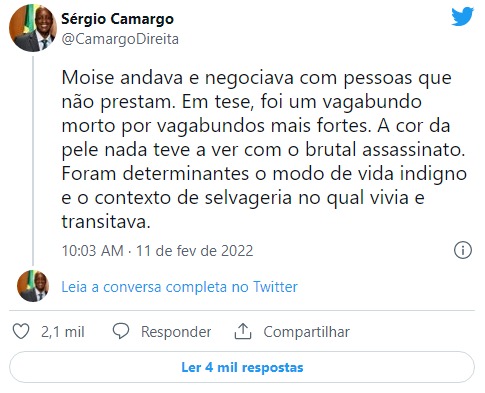
Task: Click the vertical thread line between avatars
Action: pos(33,161)
